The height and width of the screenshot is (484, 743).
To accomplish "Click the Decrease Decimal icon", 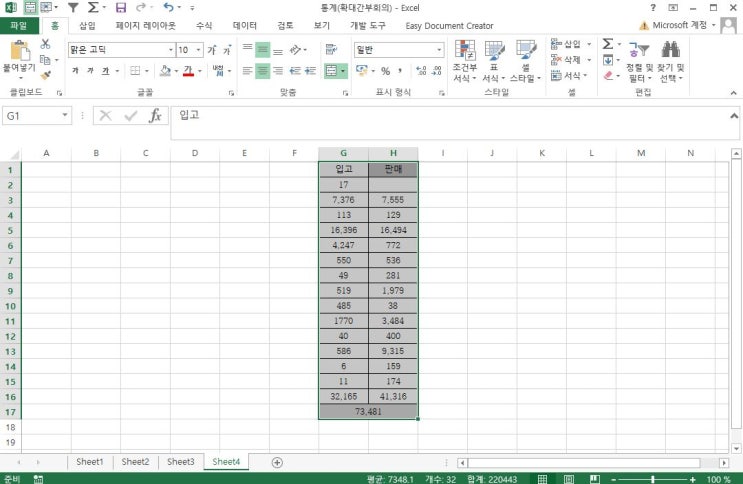I will [x=436, y=71].
